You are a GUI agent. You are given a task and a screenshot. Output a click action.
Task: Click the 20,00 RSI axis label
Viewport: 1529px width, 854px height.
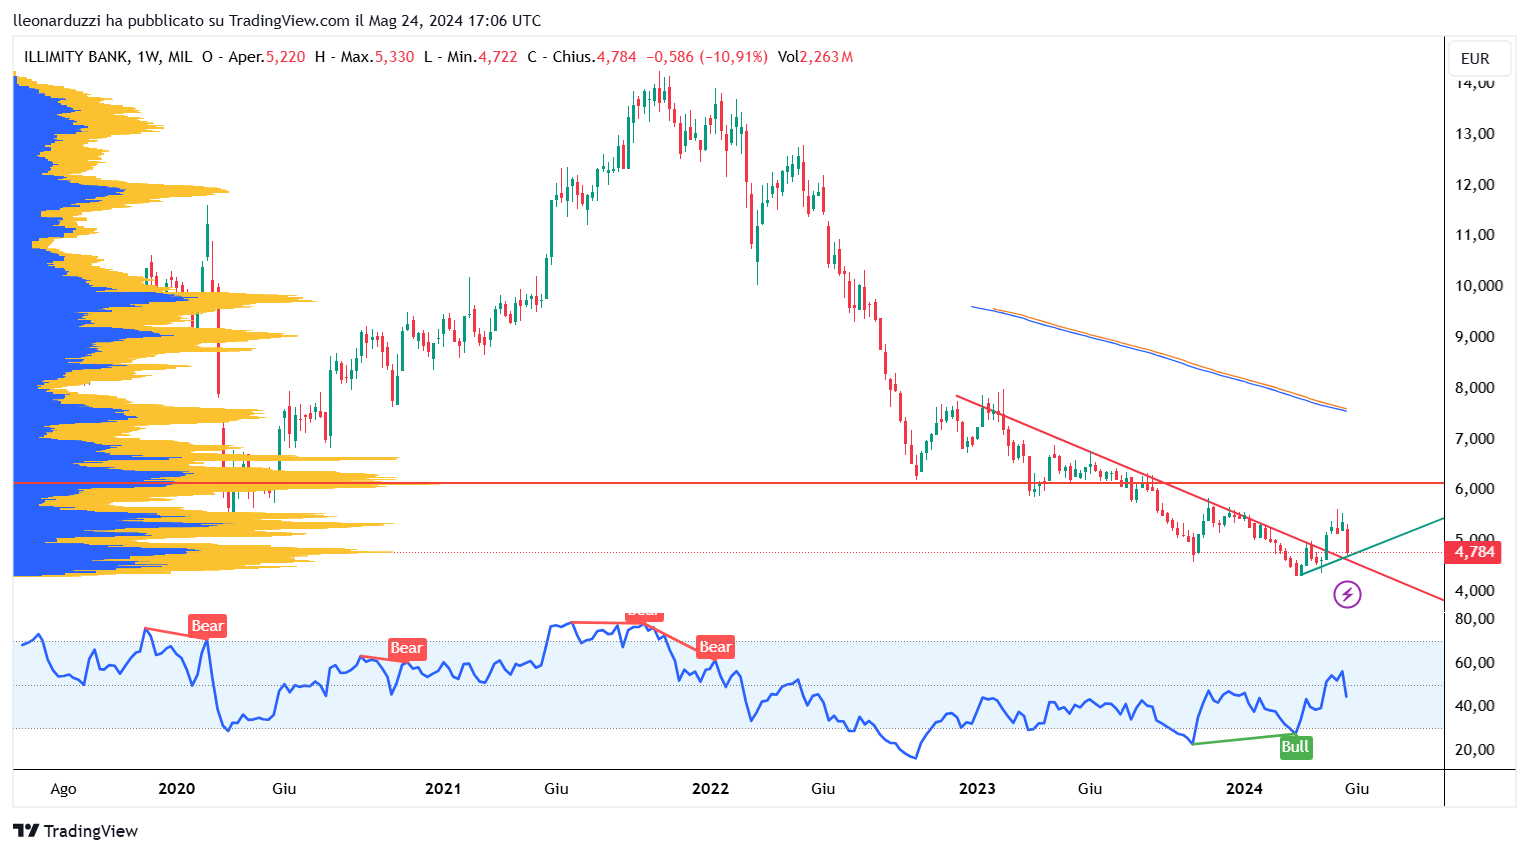click(x=1475, y=750)
